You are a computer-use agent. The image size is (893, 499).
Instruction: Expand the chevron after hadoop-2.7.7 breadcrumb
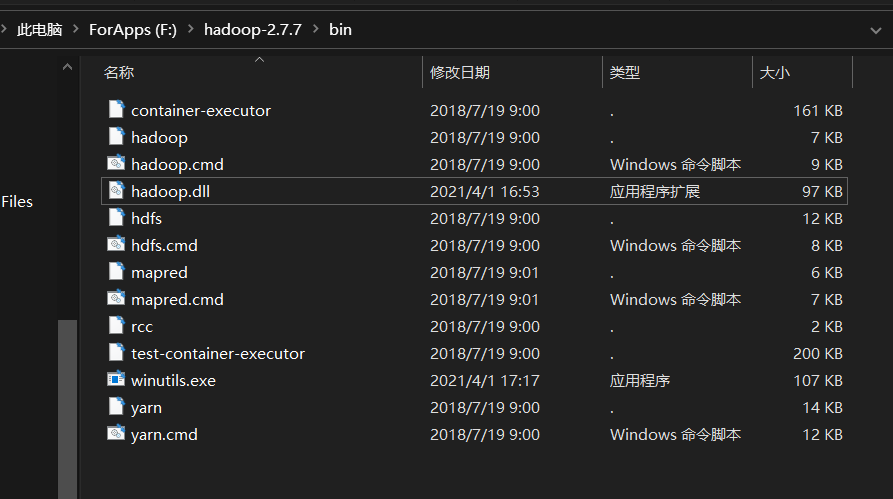pyautogui.click(x=316, y=30)
